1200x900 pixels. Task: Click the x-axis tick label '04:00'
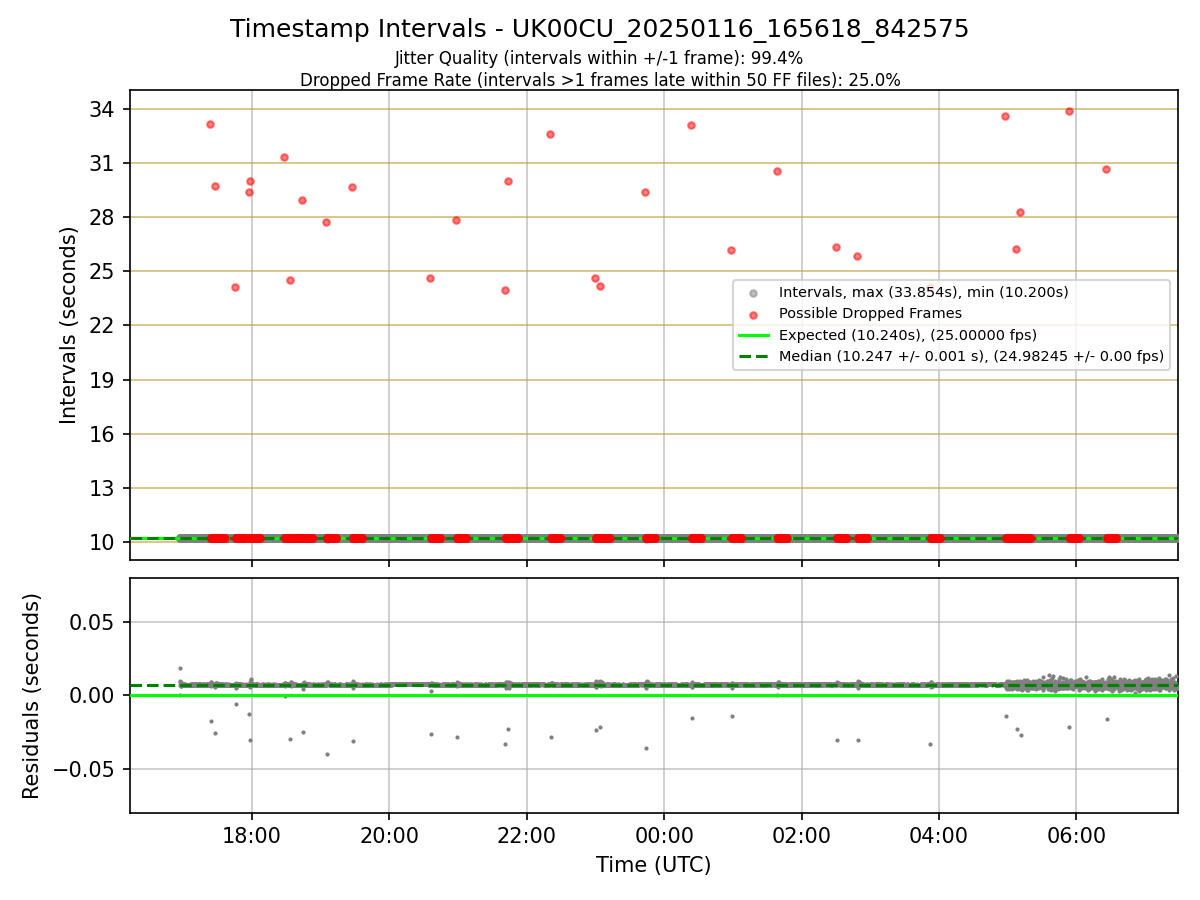tap(938, 834)
